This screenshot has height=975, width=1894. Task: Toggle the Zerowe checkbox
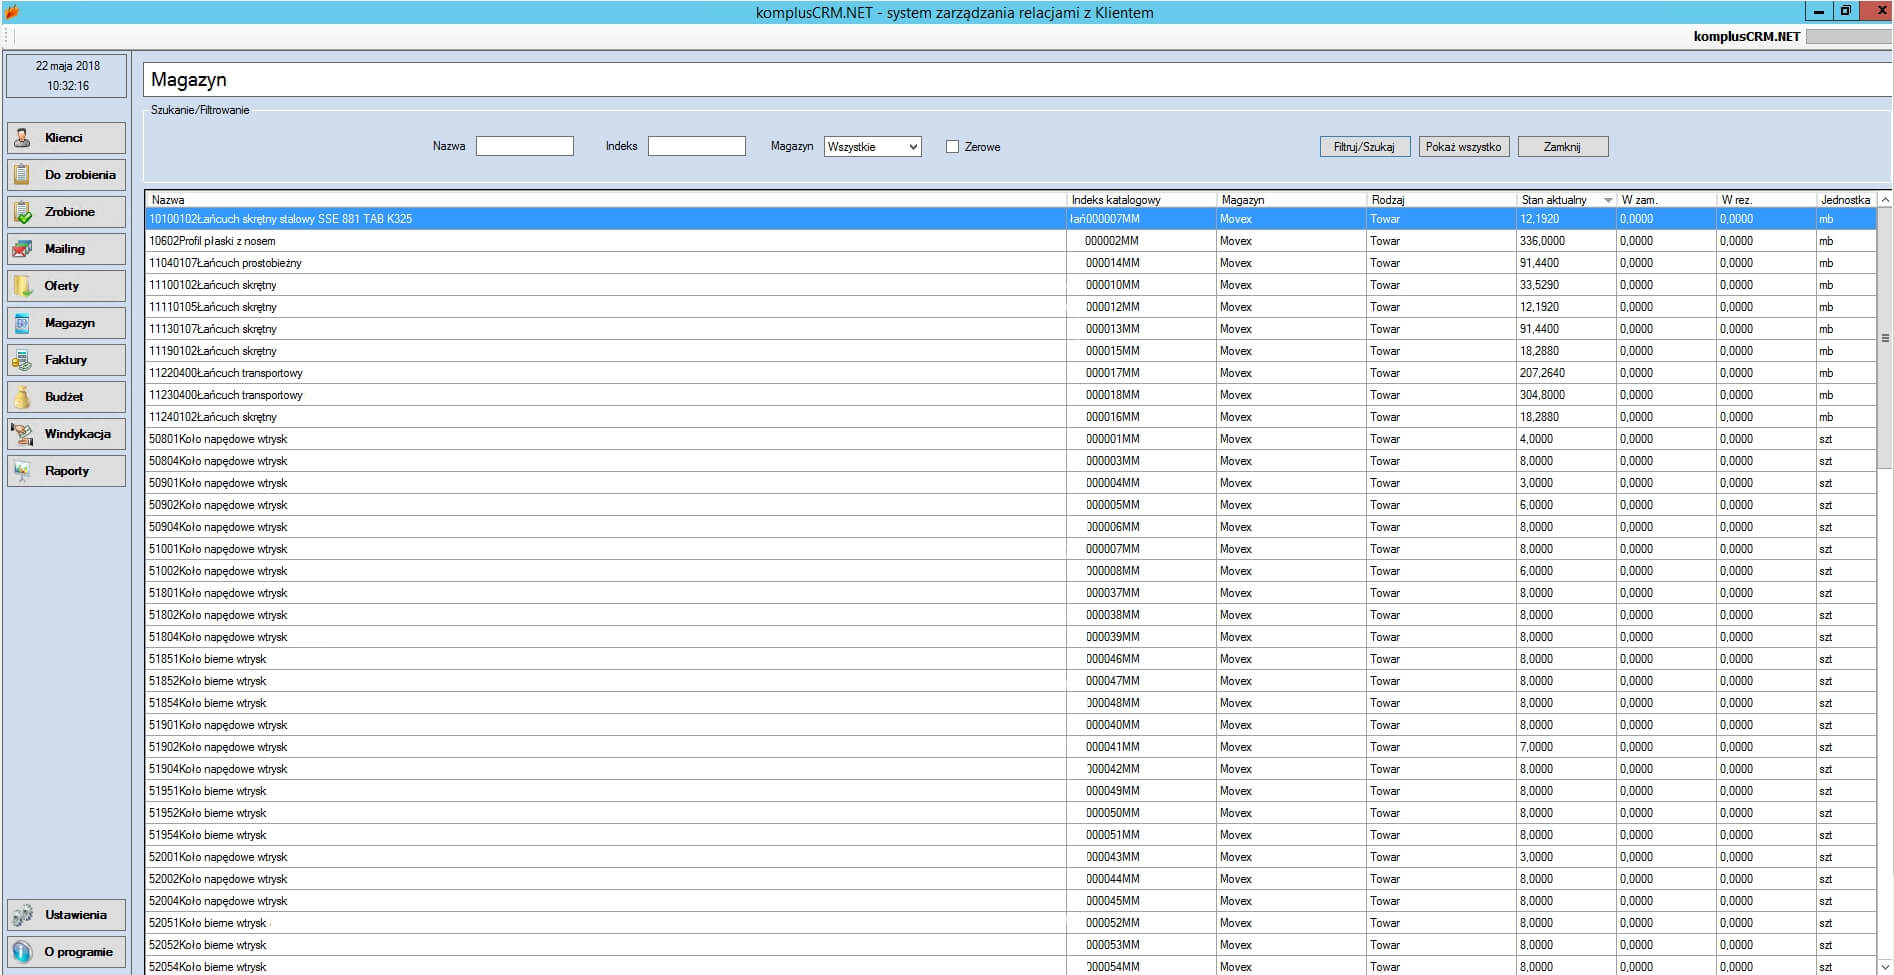pyautogui.click(x=952, y=147)
